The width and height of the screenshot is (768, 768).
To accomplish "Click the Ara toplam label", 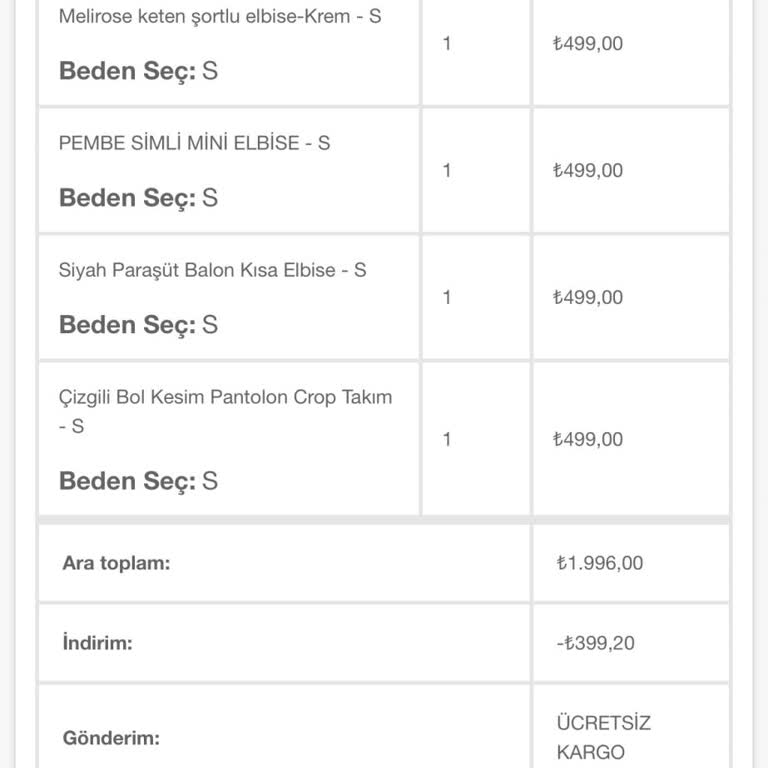I will 116,563.
